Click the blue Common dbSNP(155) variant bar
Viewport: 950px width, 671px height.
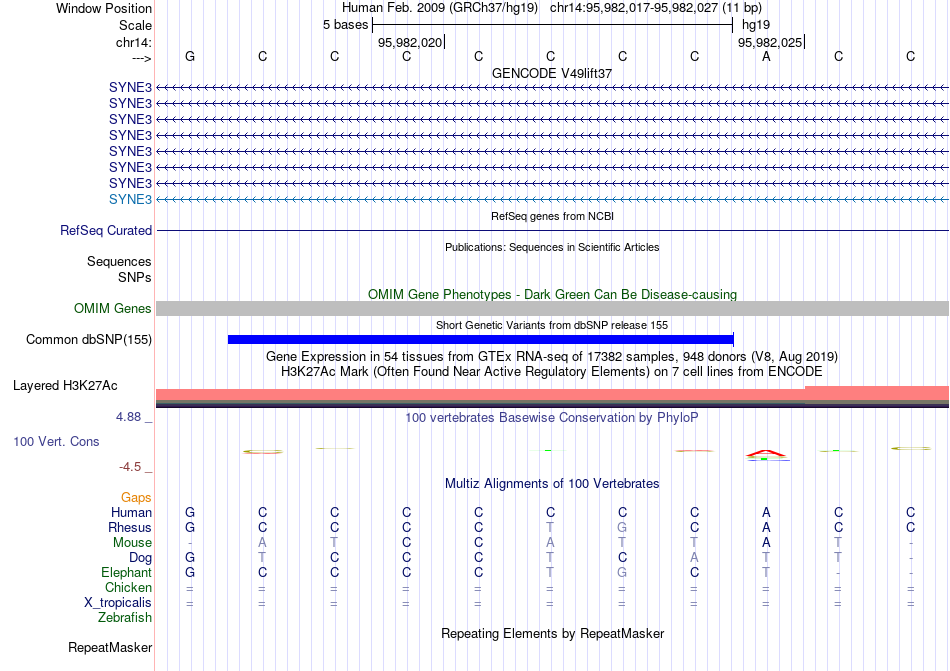point(480,339)
